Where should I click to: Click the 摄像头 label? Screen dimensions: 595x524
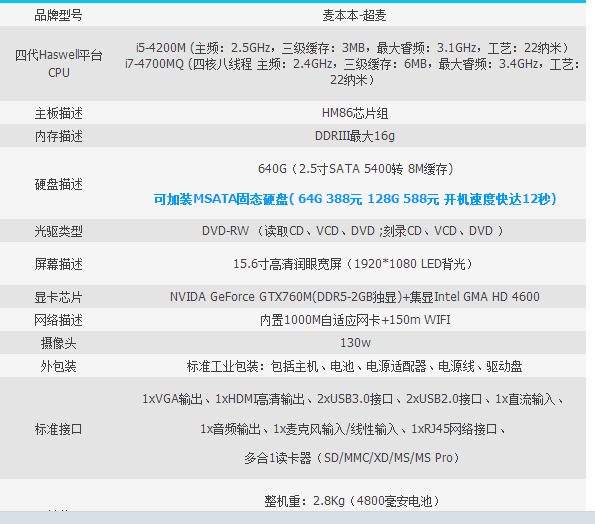click(x=58, y=343)
